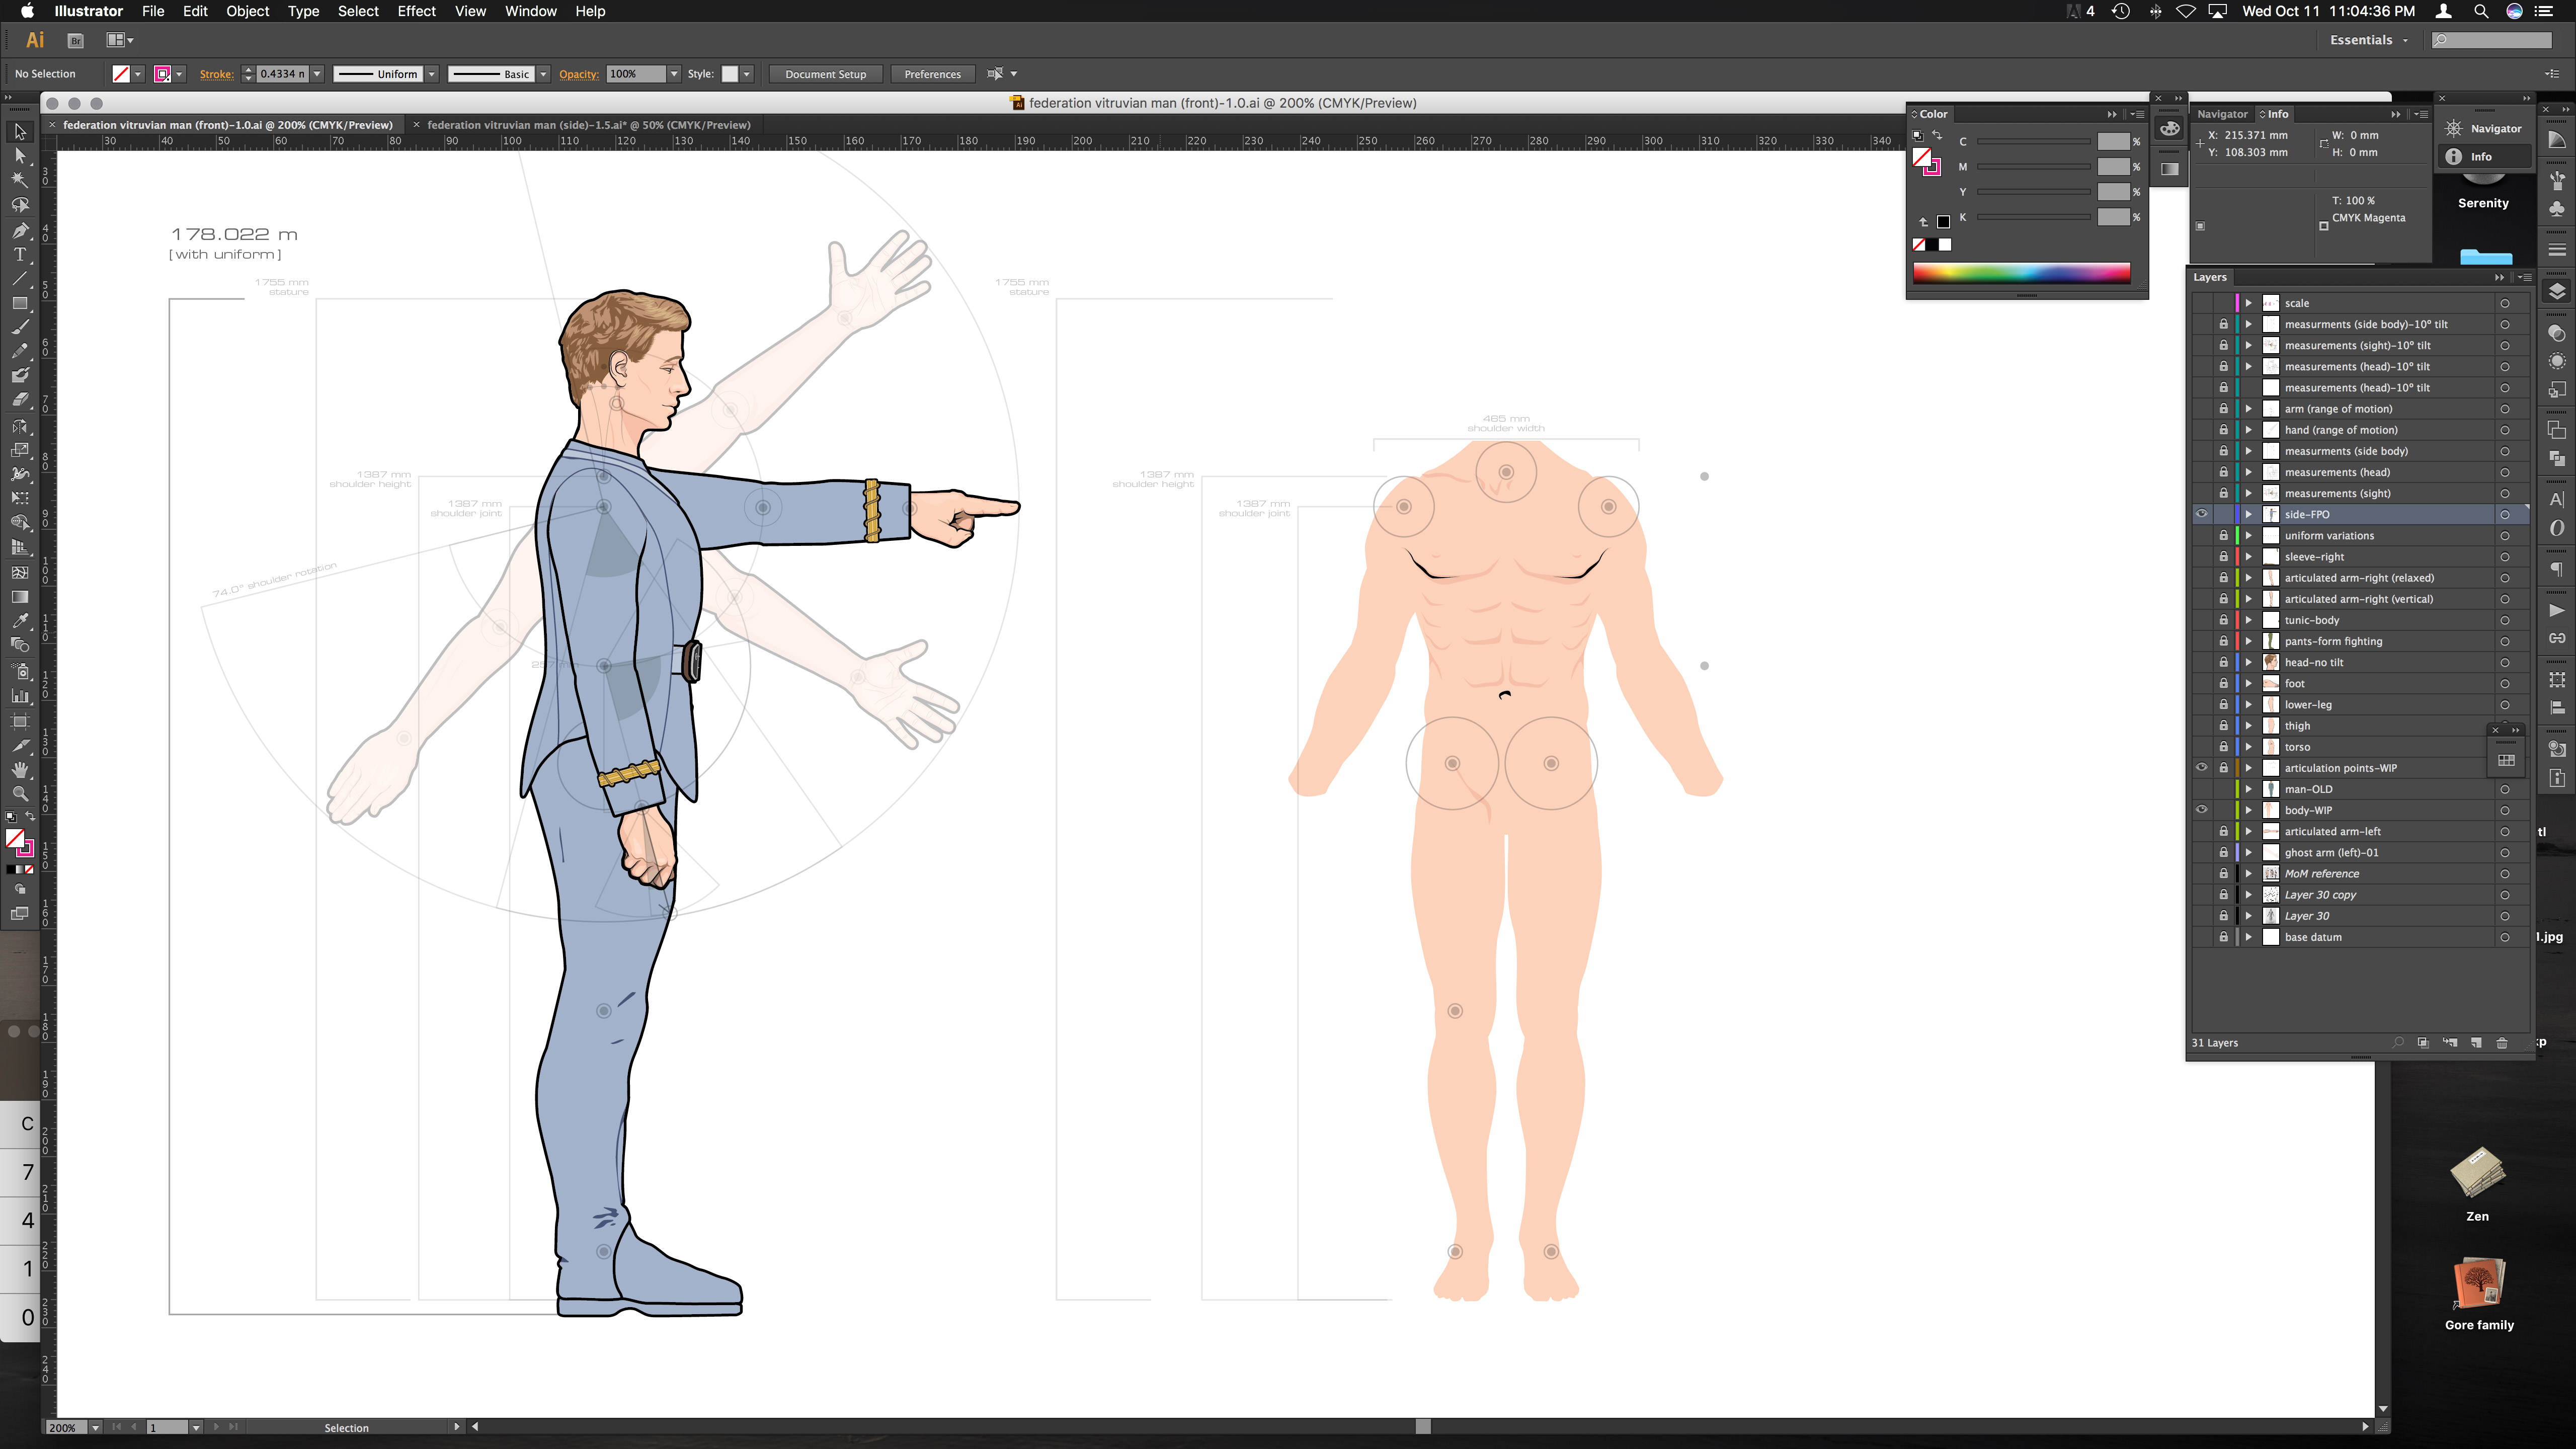Click Delete Selection trash icon
The width and height of the screenshot is (2576, 1449).
click(x=2502, y=1042)
